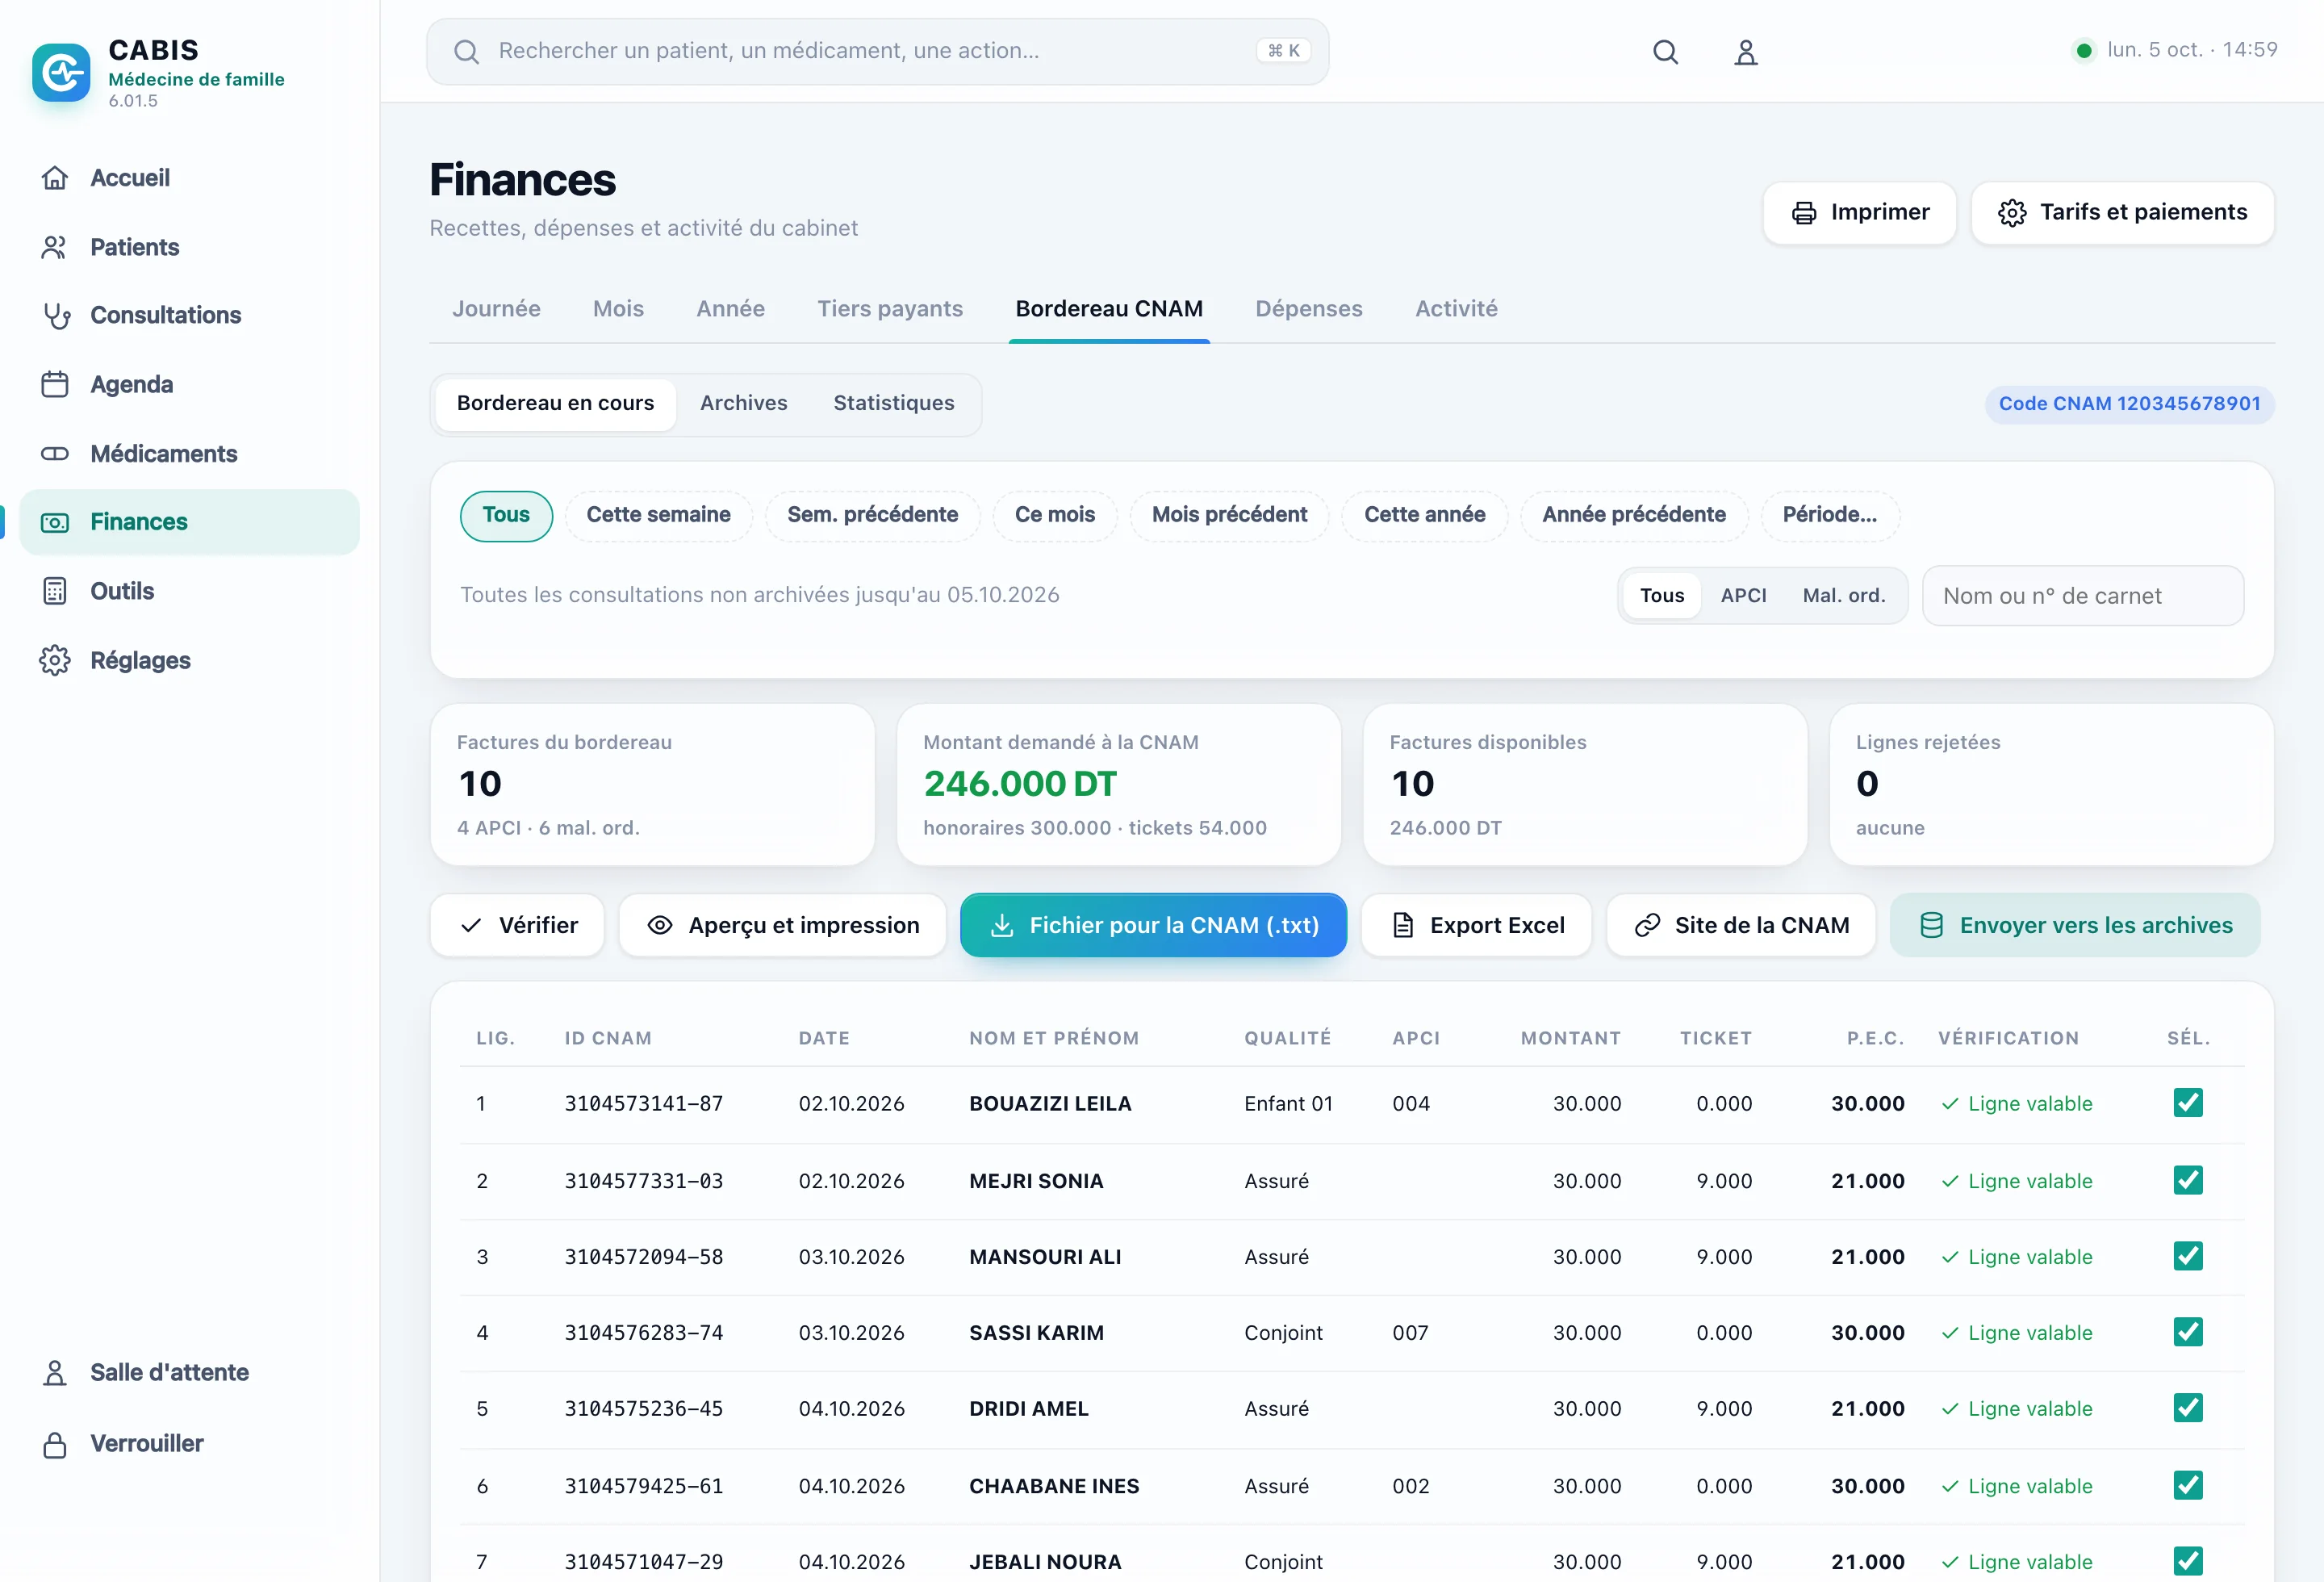Open the user profile icon in the top bar
Viewport: 2324px width, 1582px height.
[1745, 52]
